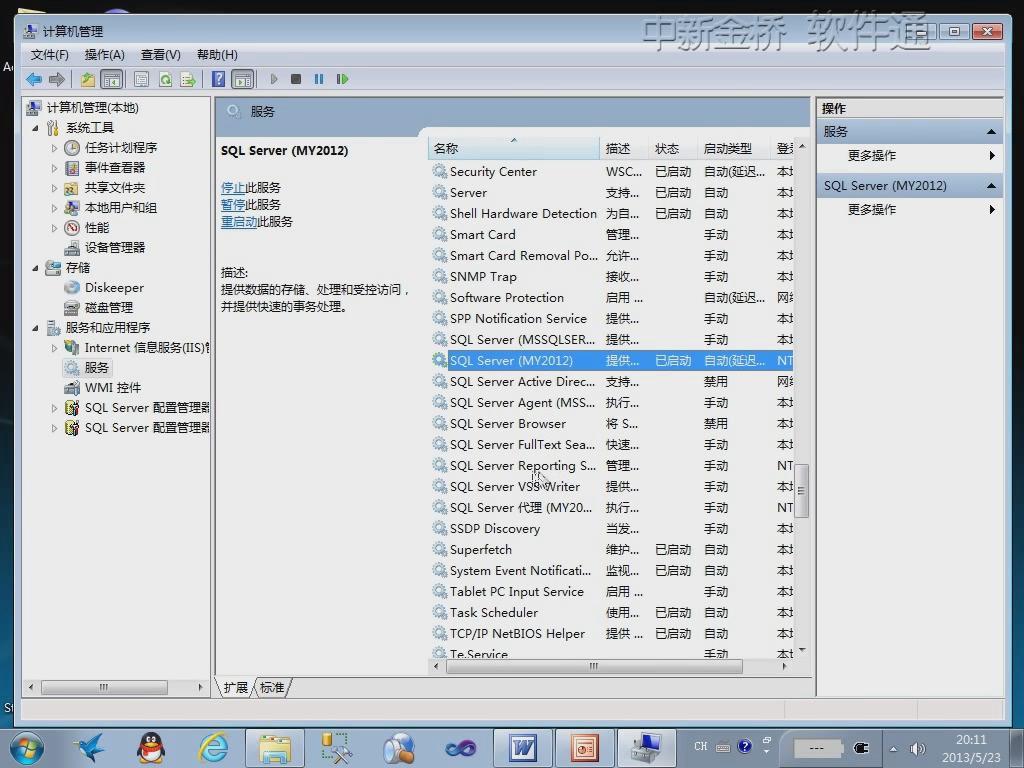Switch to the 标准 tab

[x=272, y=687]
